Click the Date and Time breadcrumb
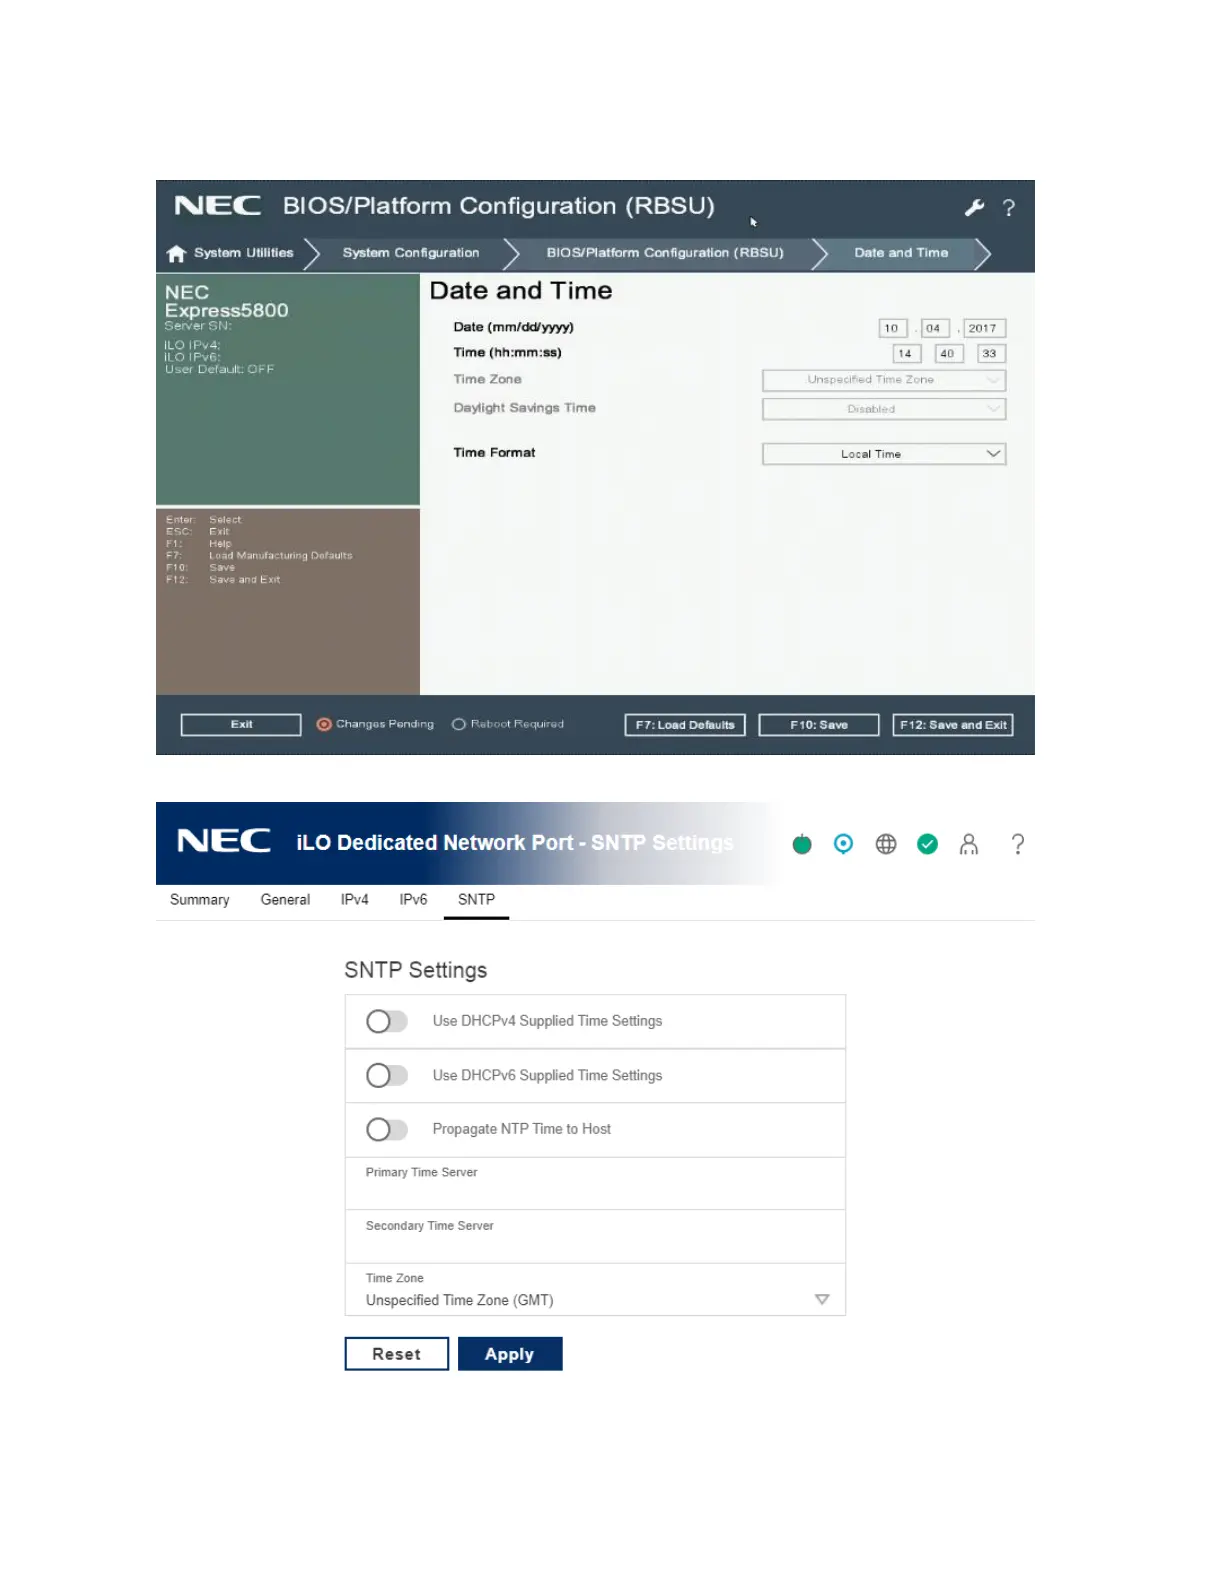Screen dimensions: 1224x1584 click(901, 253)
